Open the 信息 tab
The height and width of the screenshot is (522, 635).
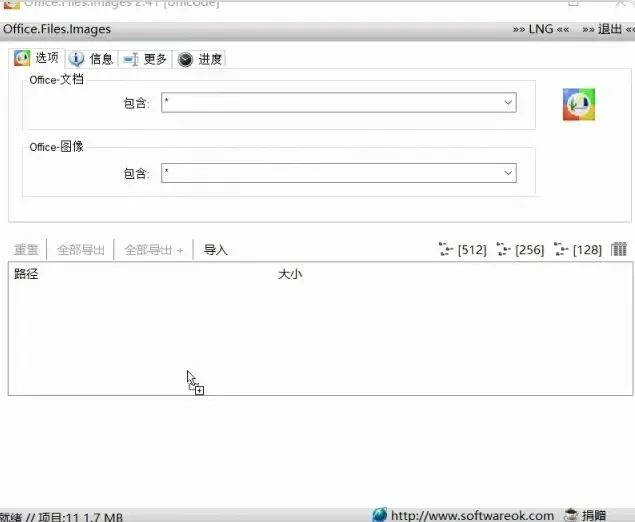click(x=92, y=59)
